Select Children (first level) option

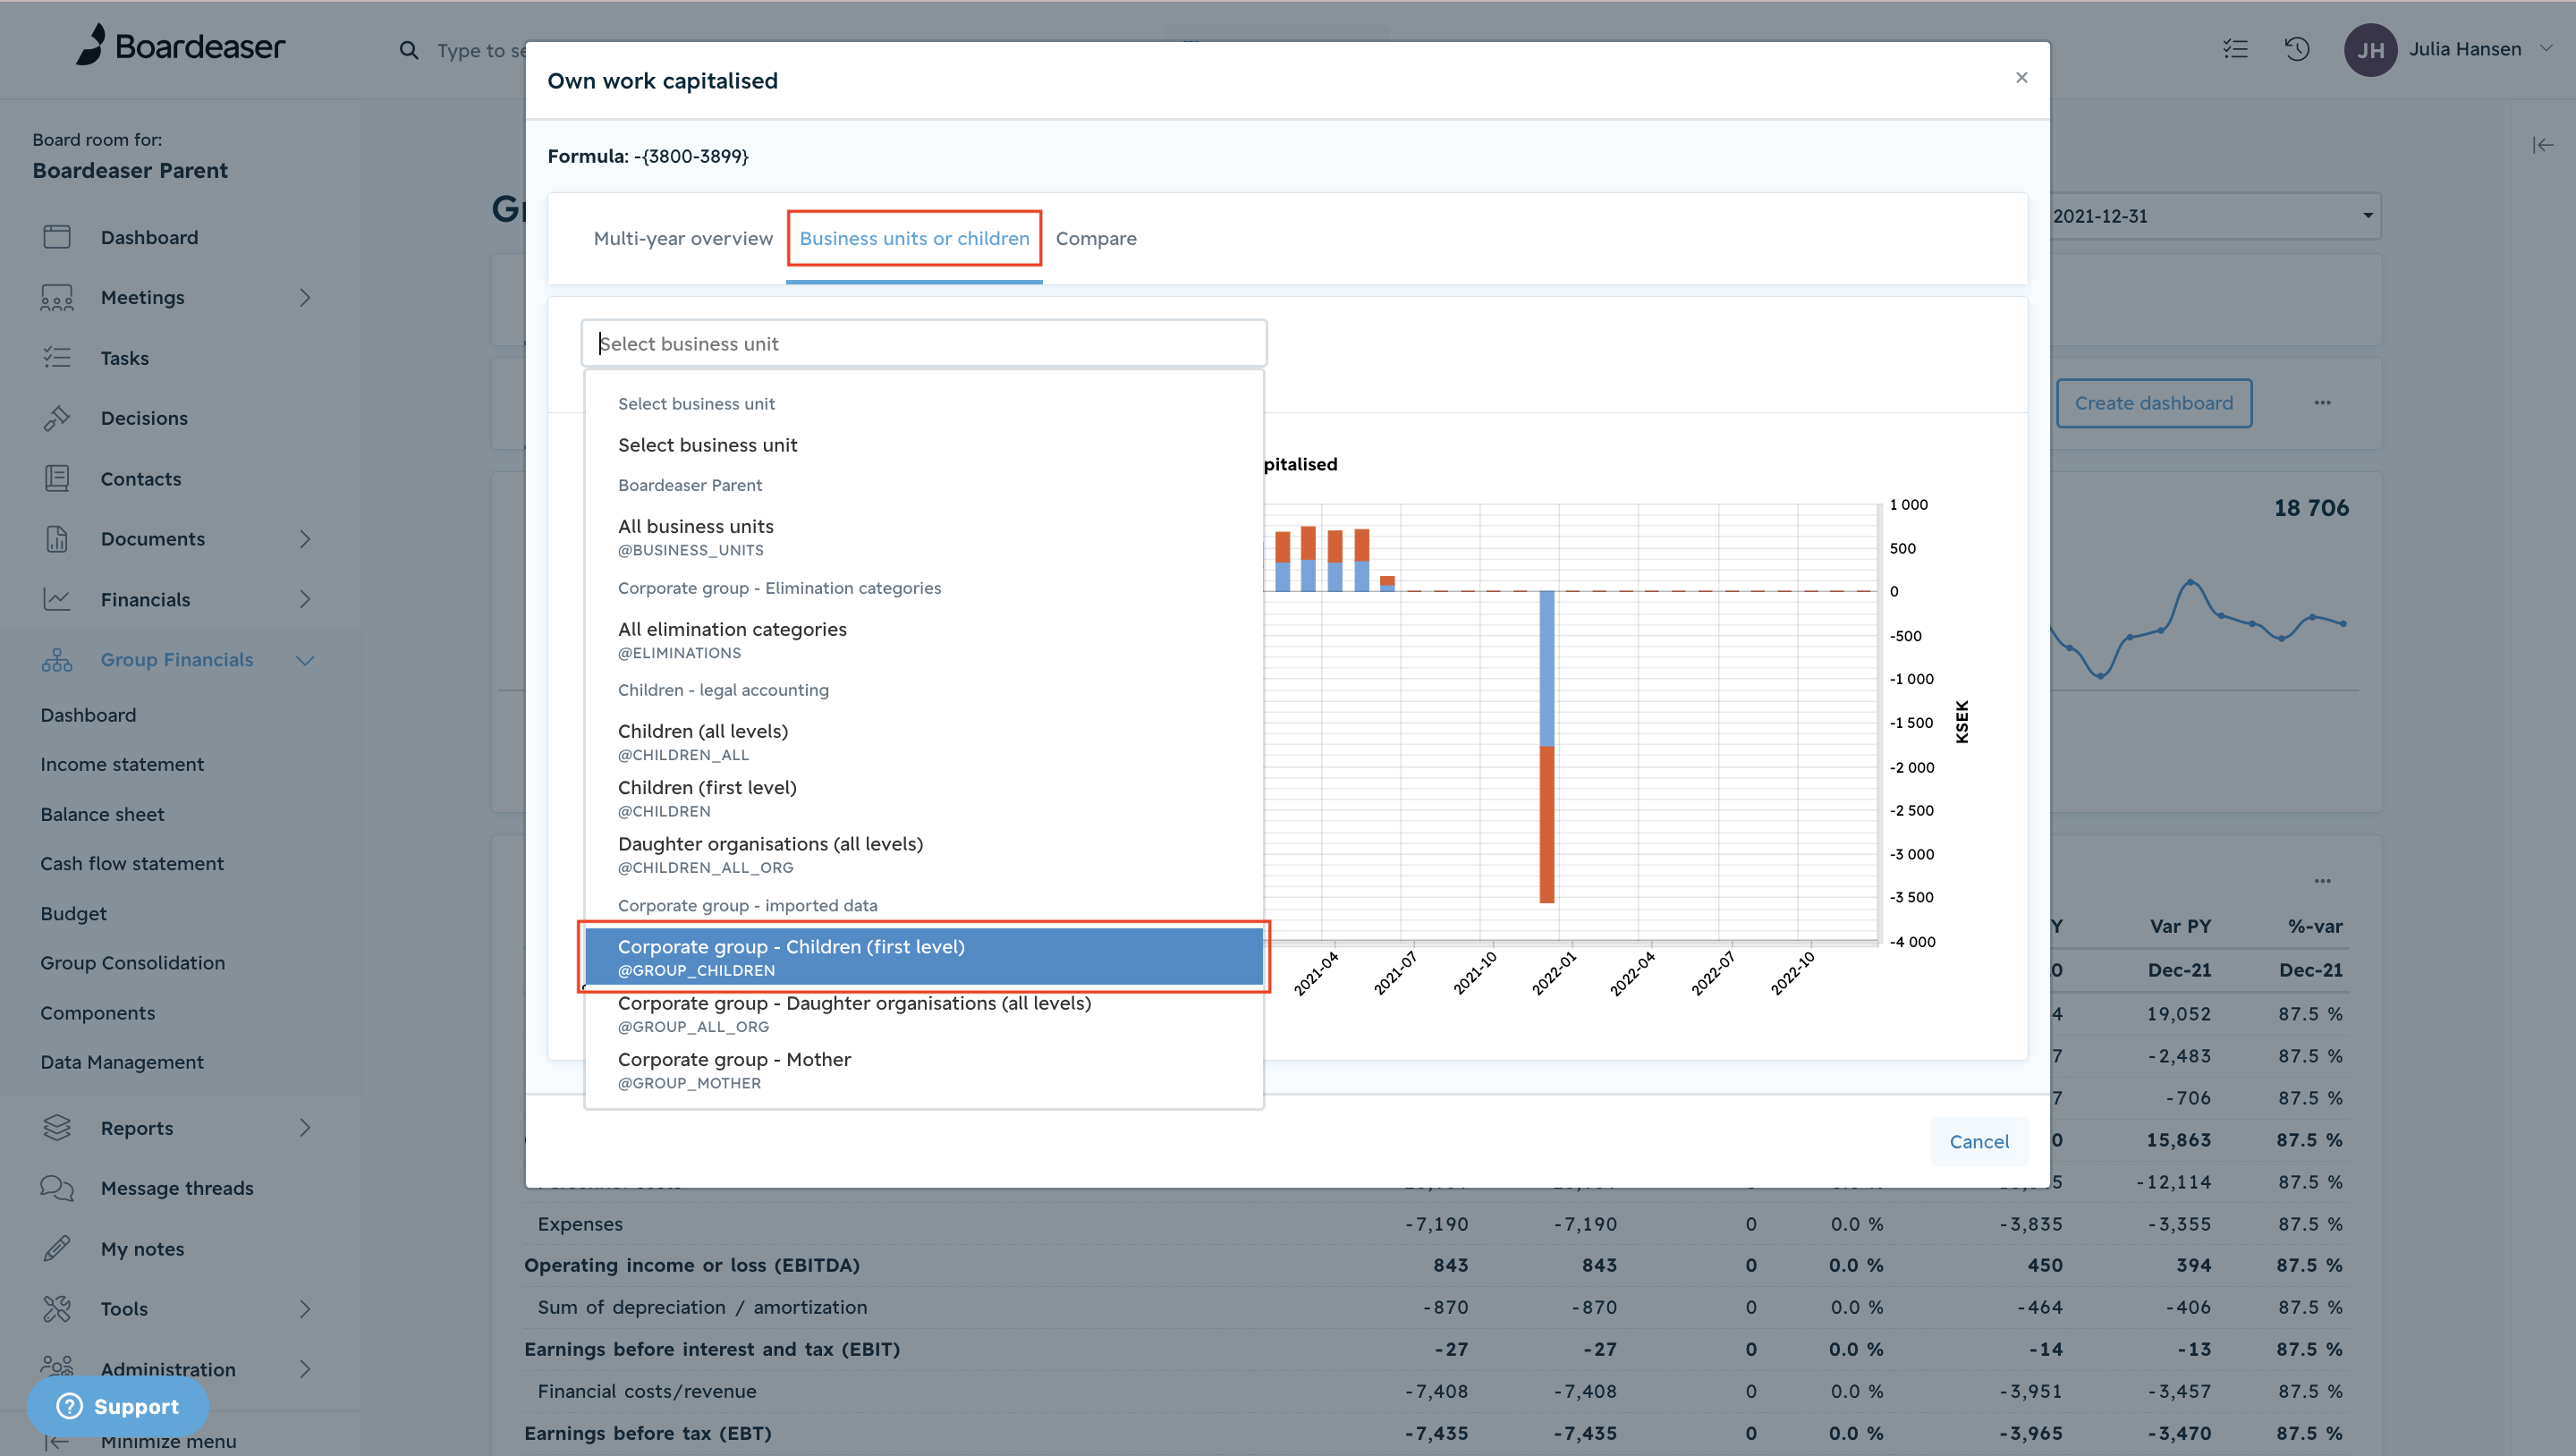tap(924, 798)
